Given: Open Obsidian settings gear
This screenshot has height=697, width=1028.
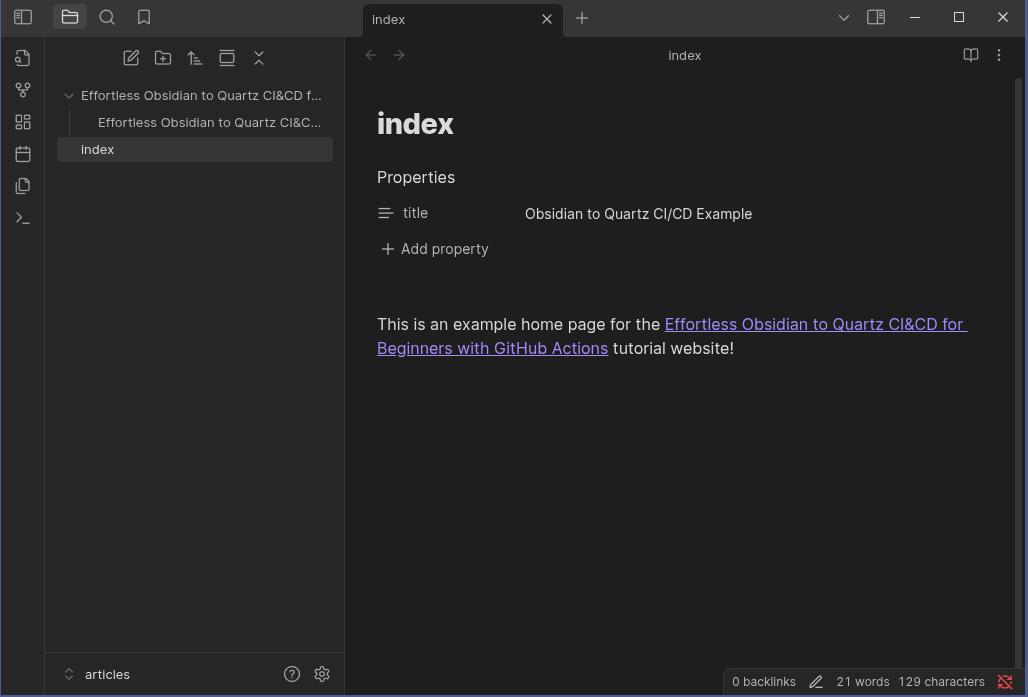Looking at the screenshot, I should tap(322, 674).
